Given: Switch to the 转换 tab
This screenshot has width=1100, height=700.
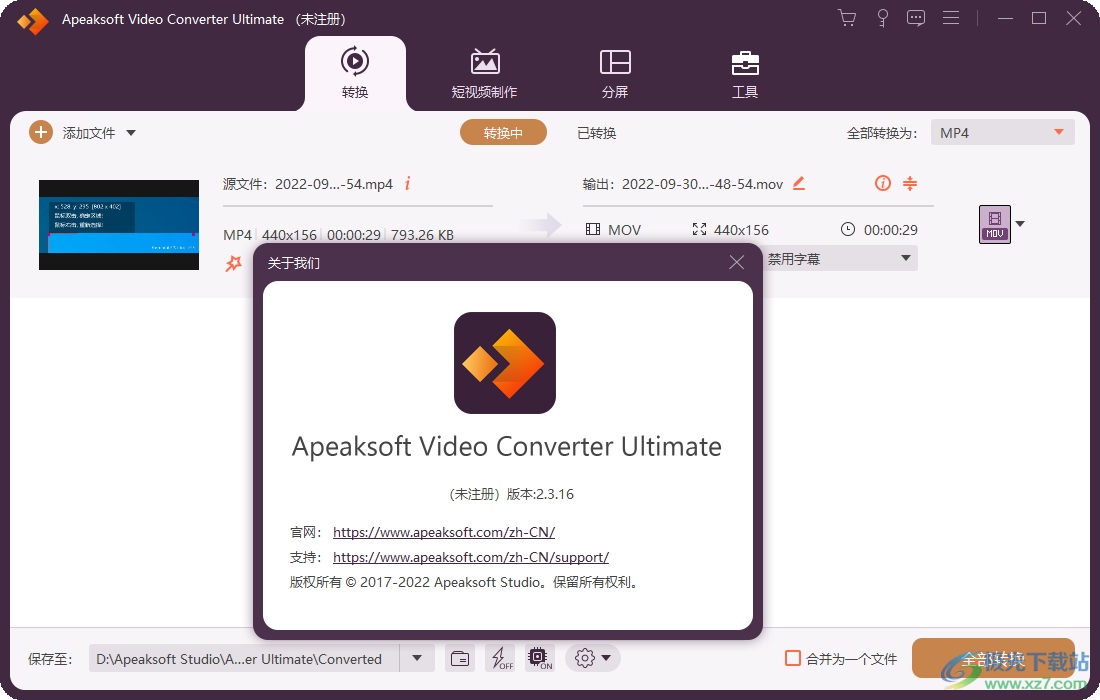Looking at the screenshot, I should (355, 73).
